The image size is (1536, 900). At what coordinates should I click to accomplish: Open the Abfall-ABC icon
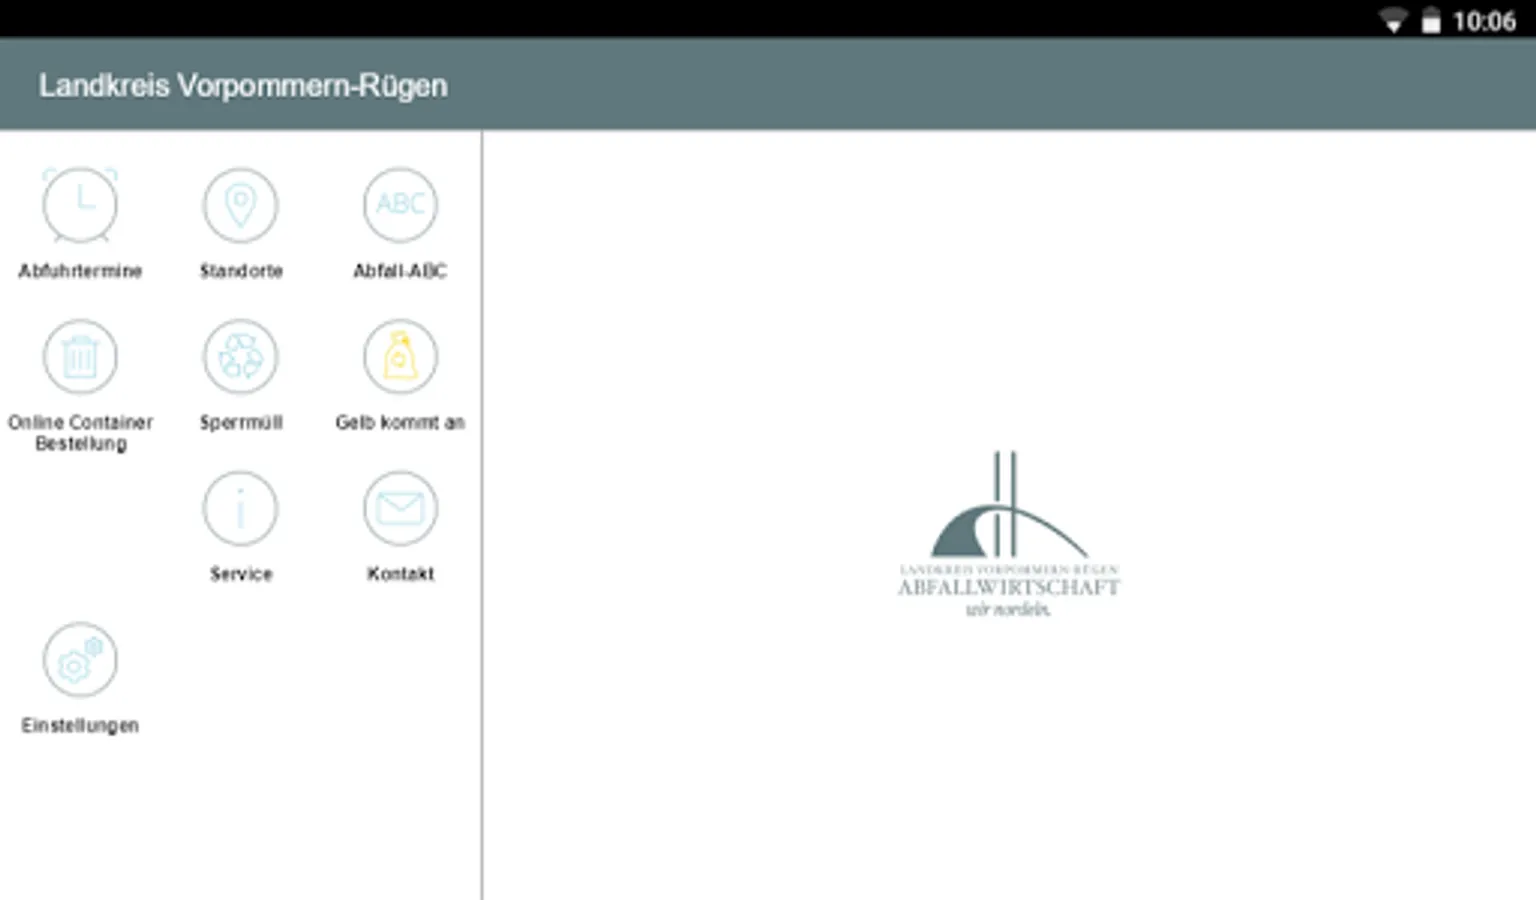pyautogui.click(x=400, y=205)
